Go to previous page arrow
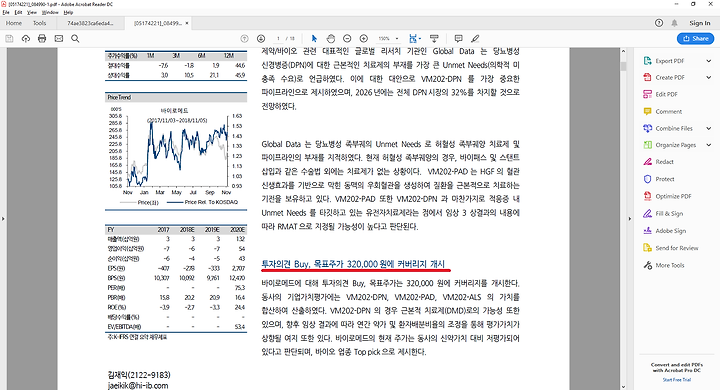The width and height of the screenshot is (720, 390). (245, 39)
